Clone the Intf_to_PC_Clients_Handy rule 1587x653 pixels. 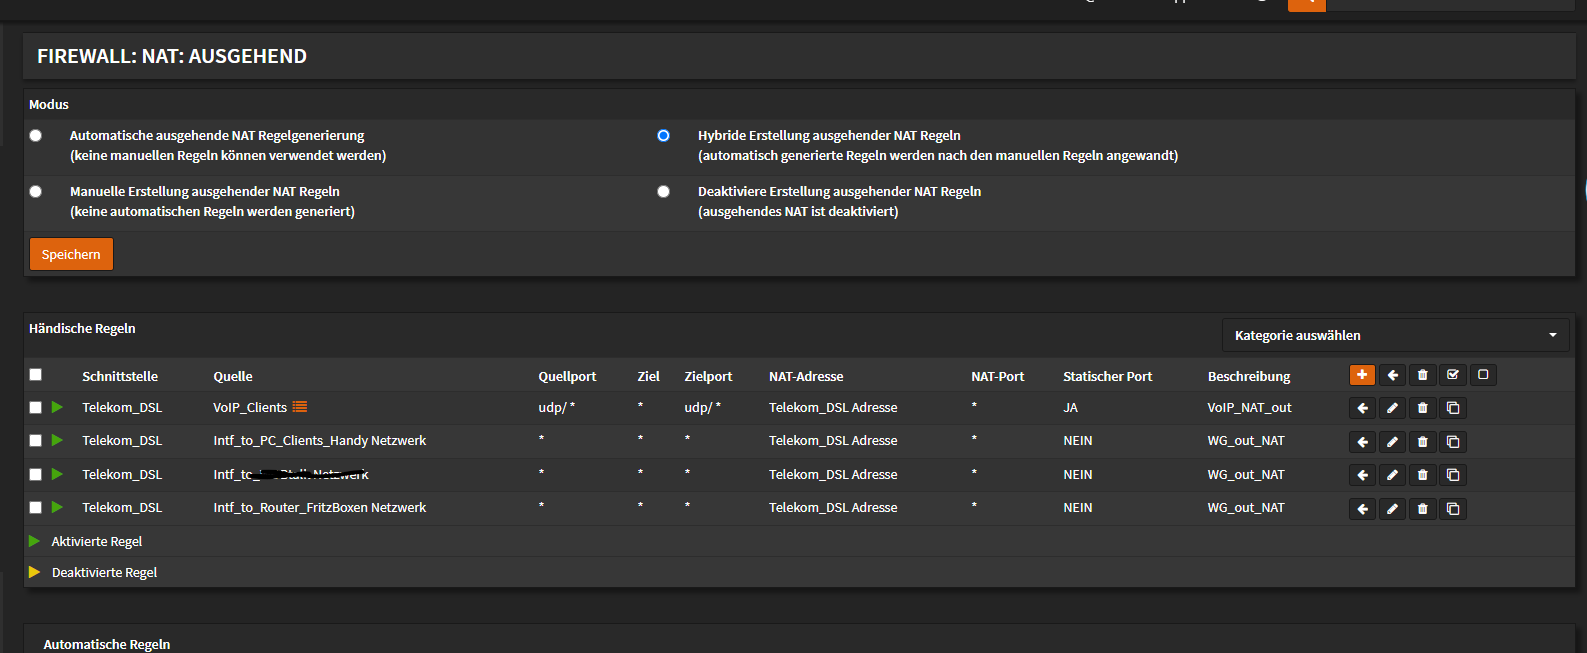coord(1453,441)
